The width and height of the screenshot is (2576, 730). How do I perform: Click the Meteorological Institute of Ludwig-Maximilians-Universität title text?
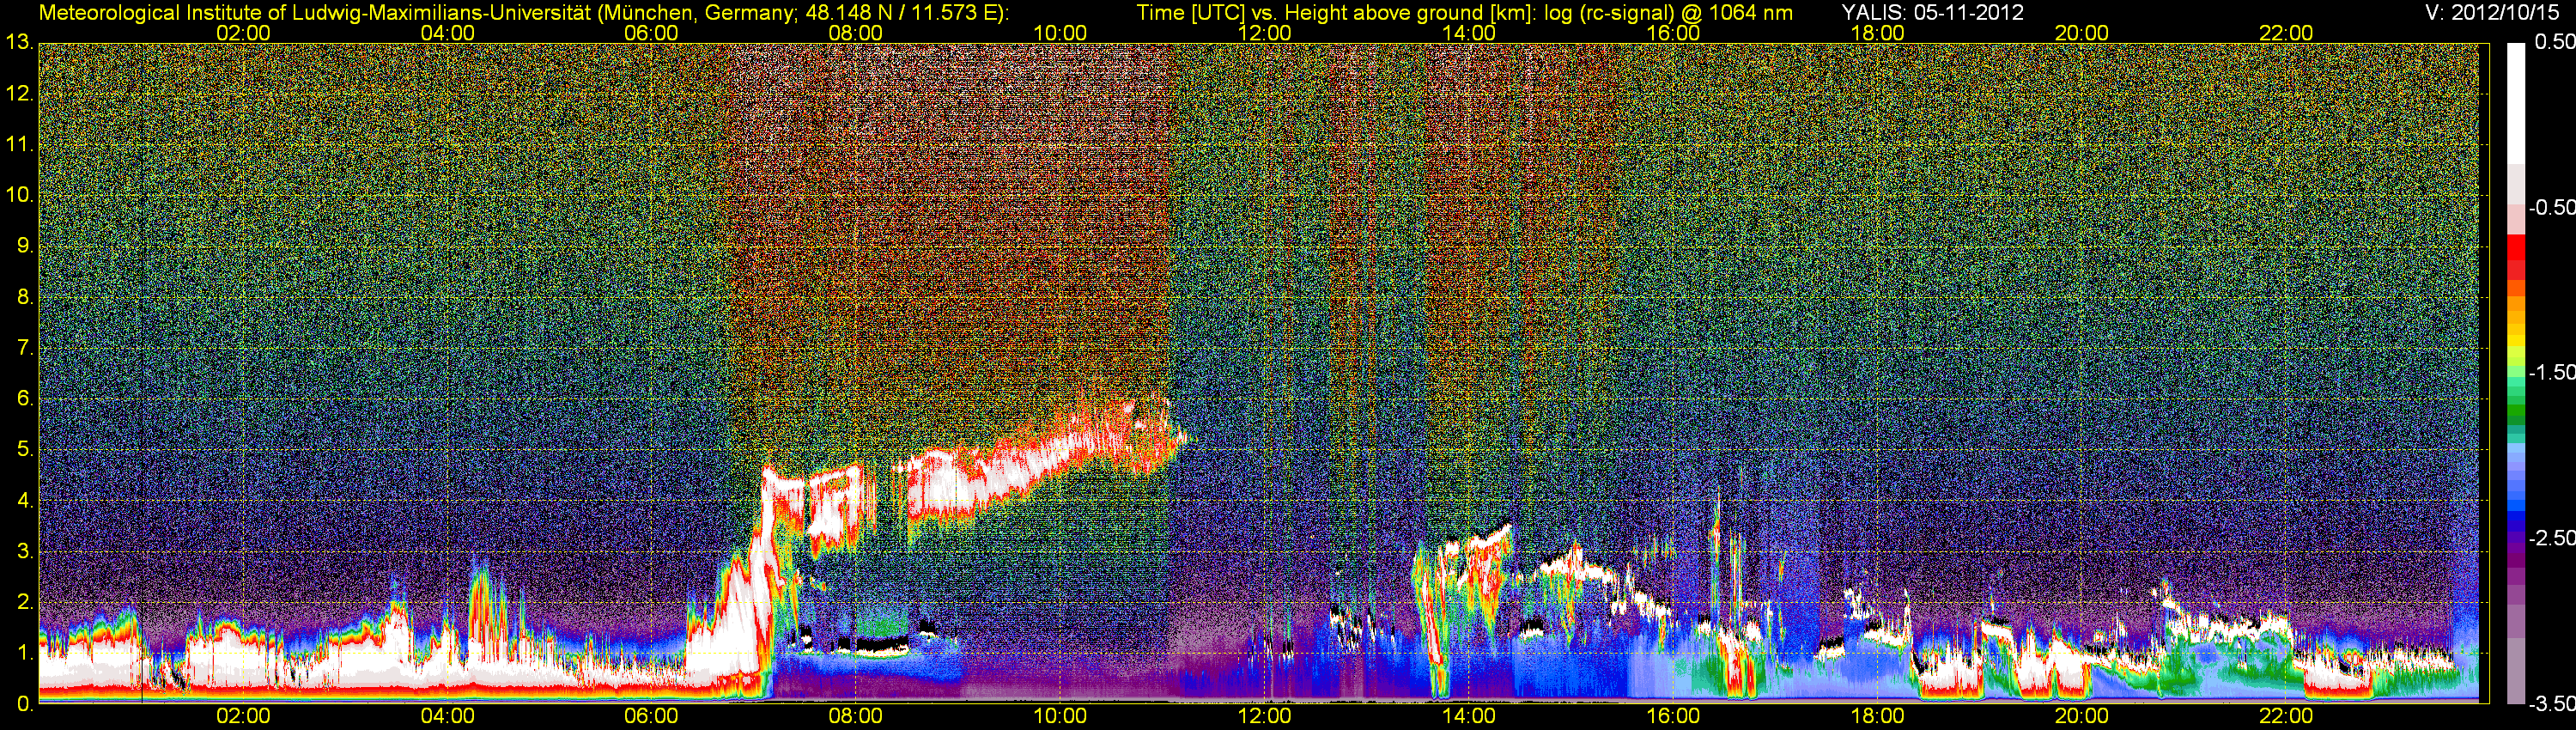click(524, 12)
